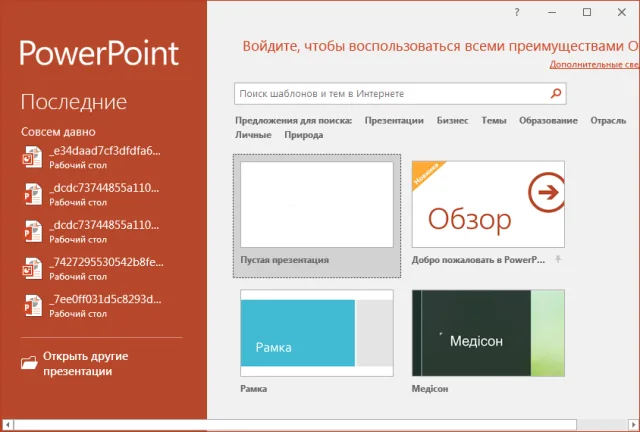Click the Пустая презентация caption

coord(284,260)
